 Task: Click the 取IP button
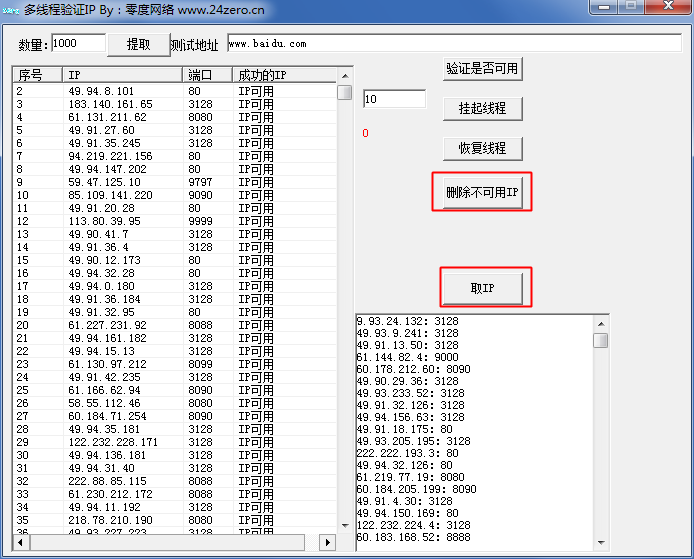pos(482,289)
